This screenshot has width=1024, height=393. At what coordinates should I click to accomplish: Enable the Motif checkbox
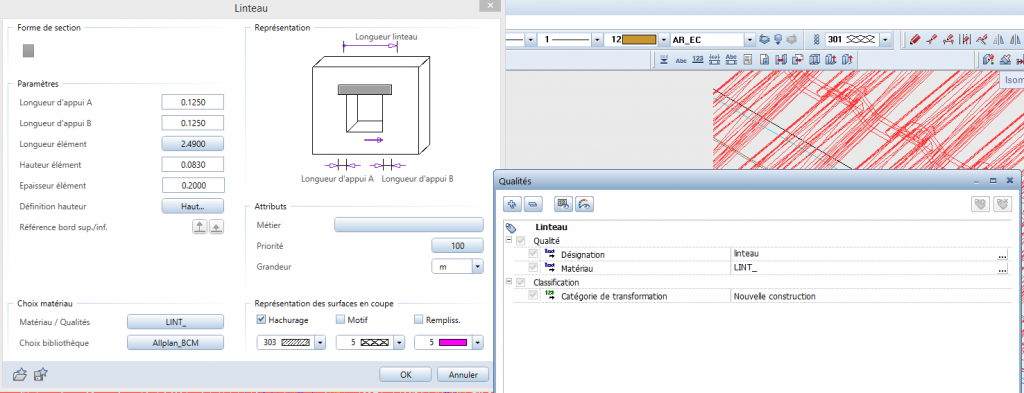tap(340, 320)
